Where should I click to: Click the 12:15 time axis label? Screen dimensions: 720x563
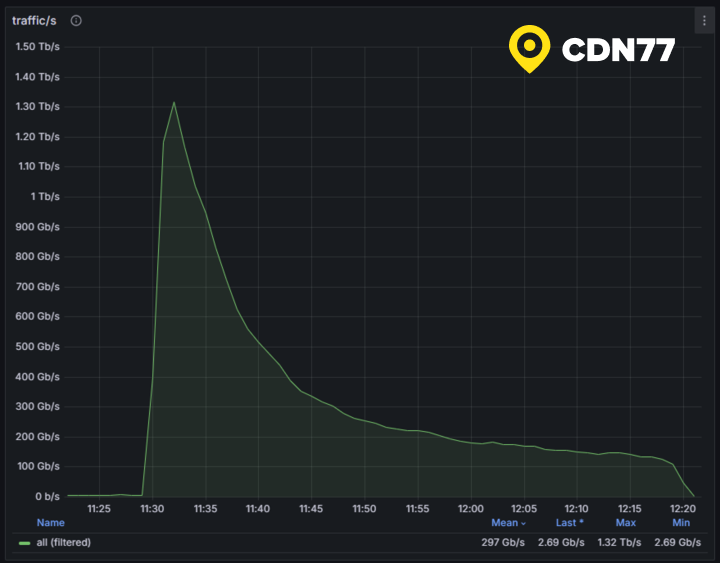(630, 509)
